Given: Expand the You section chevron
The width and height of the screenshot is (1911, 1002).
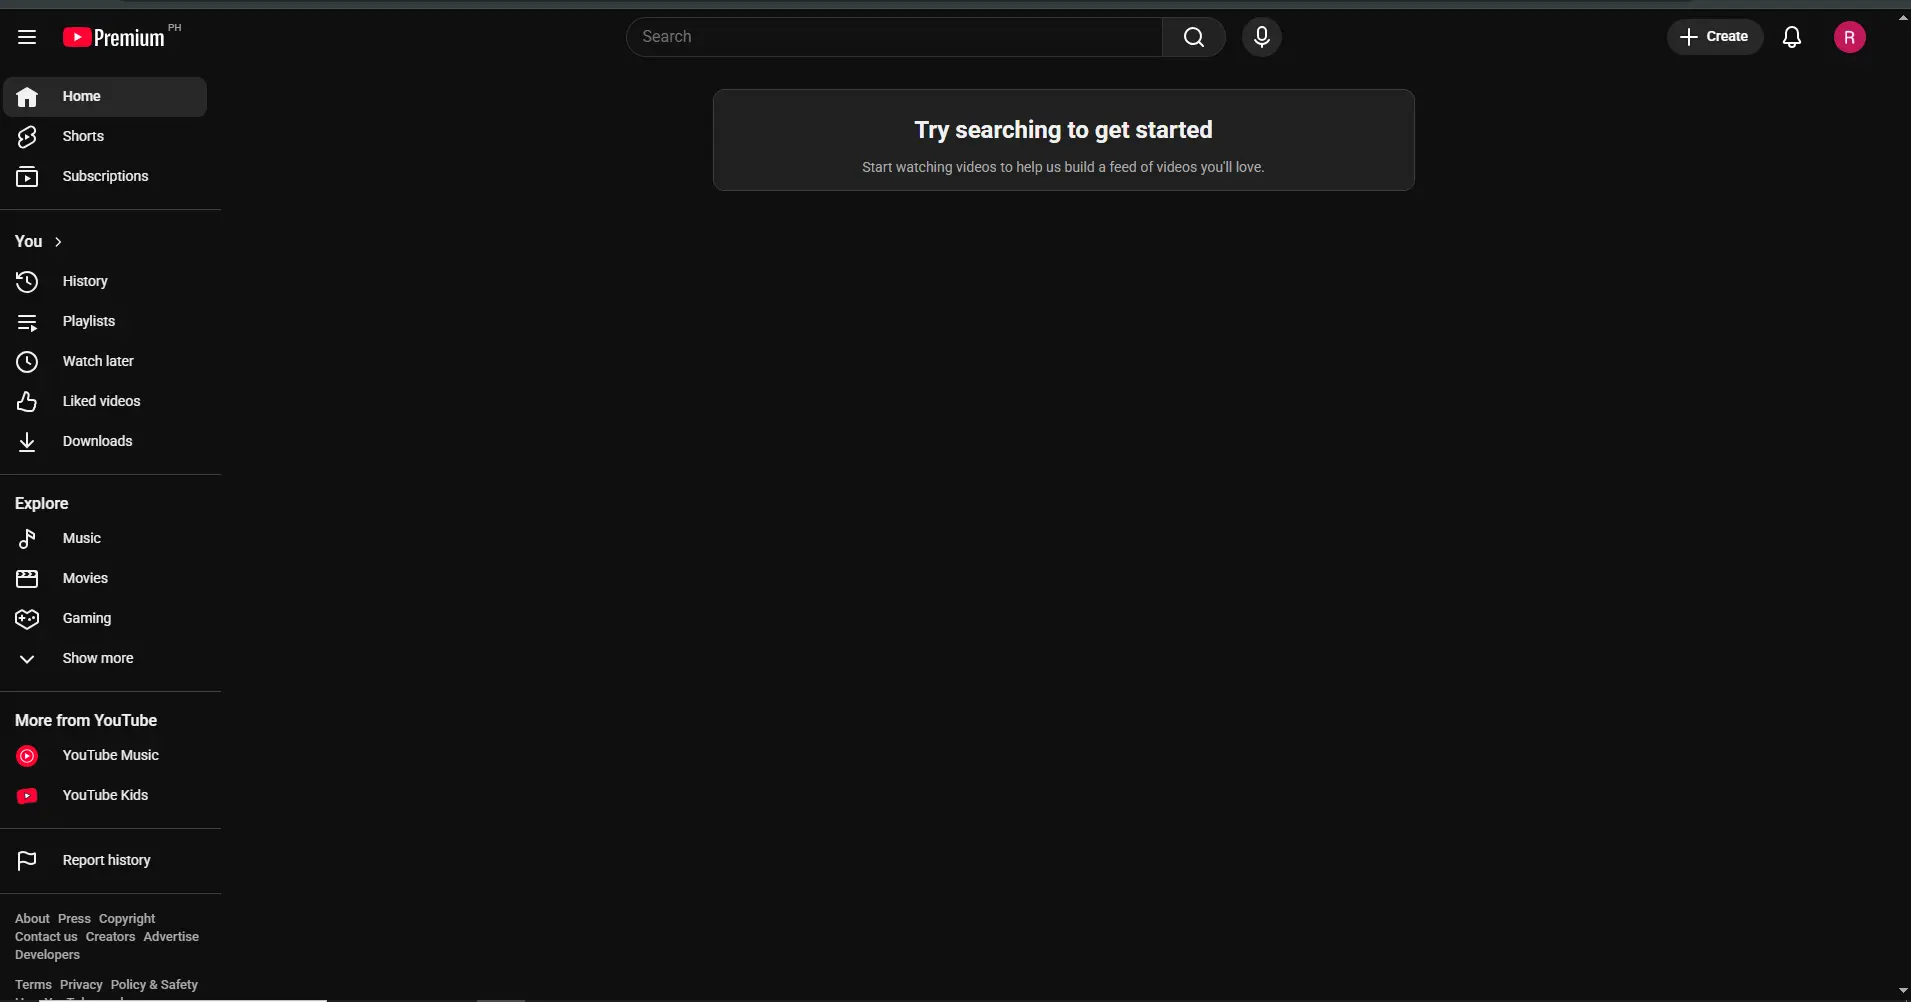Looking at the screenshot, I should click(x=58, y=242).
